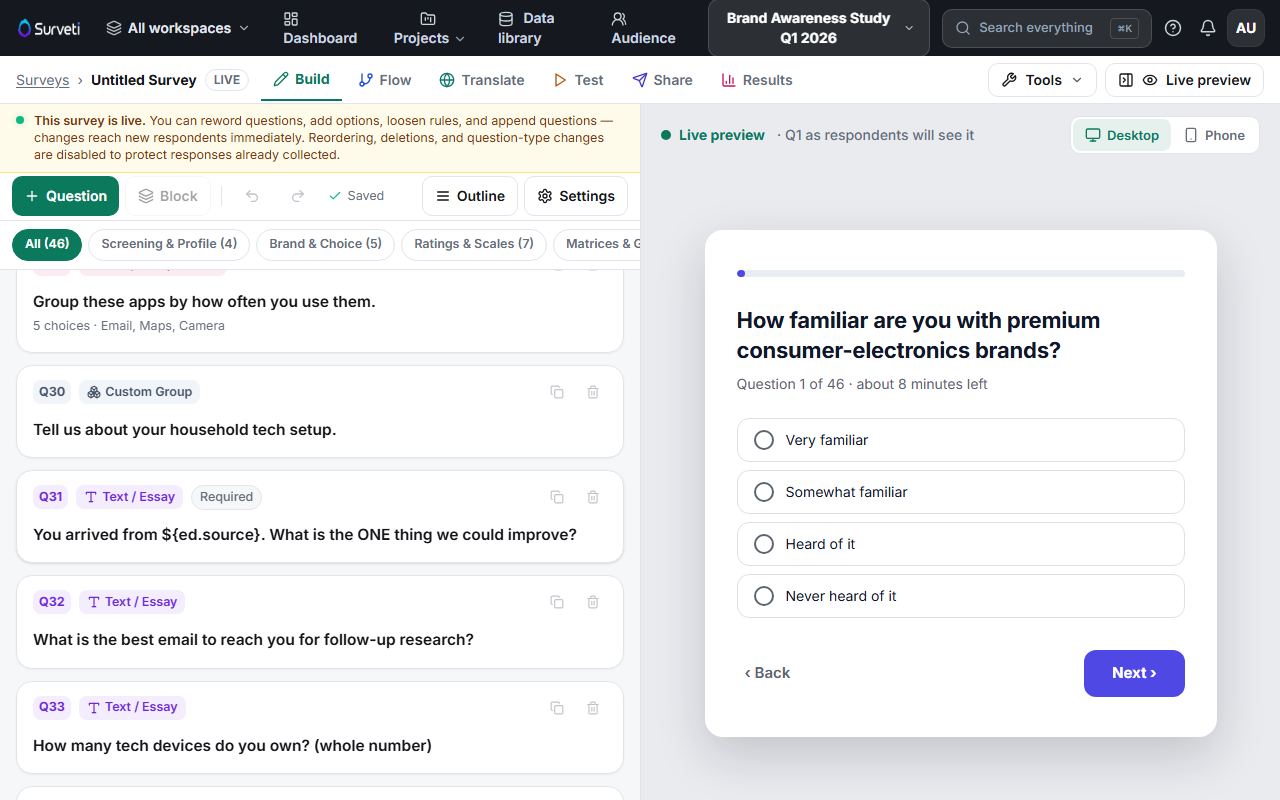Screen dimensions: 1280x800
Task: Click the Next button in the preview
Action: click(1134, 673)
